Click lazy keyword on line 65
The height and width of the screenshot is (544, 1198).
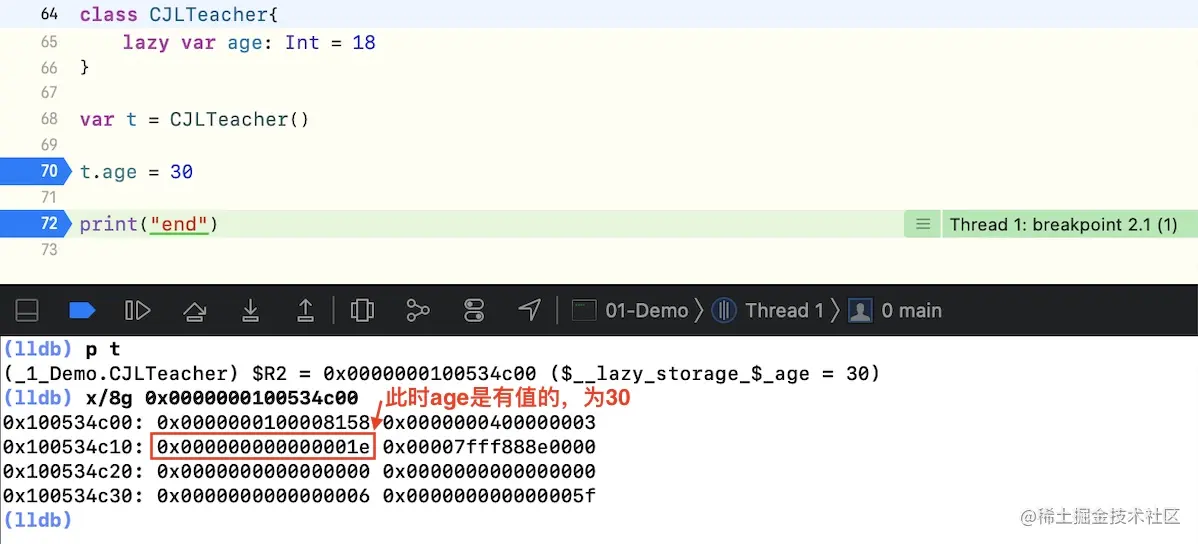tap(146, 43)
